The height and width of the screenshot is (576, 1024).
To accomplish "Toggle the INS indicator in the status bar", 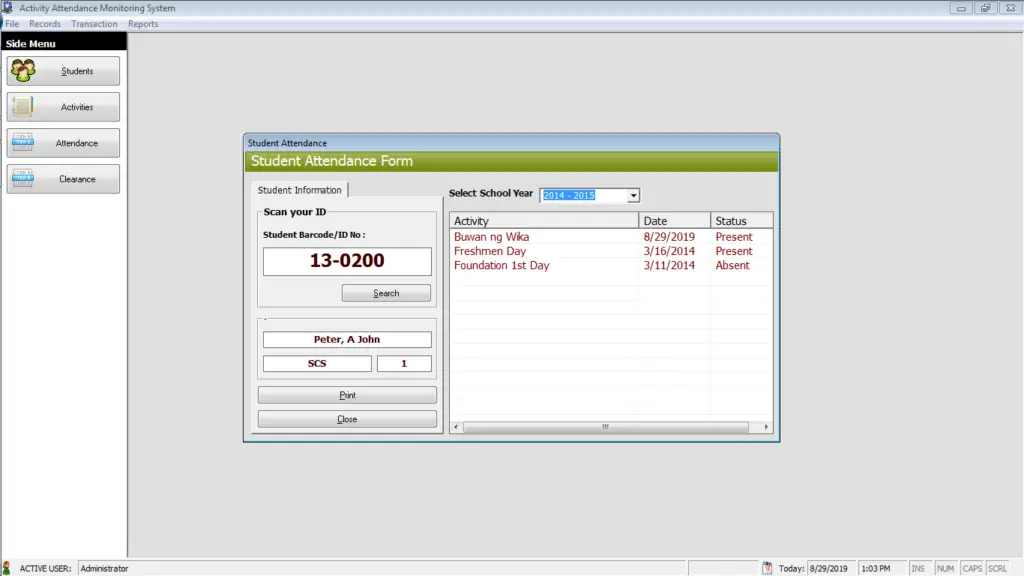I will pos(917,567).
